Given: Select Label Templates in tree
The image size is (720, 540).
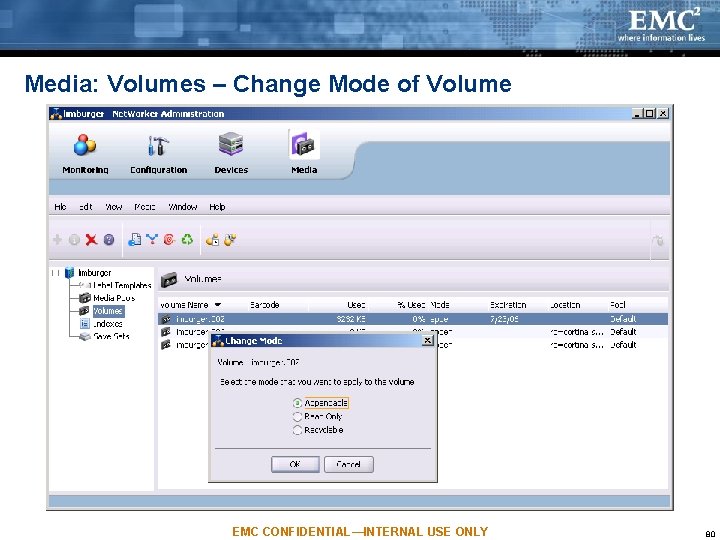Looking at the screenshot, I should 122,286.
